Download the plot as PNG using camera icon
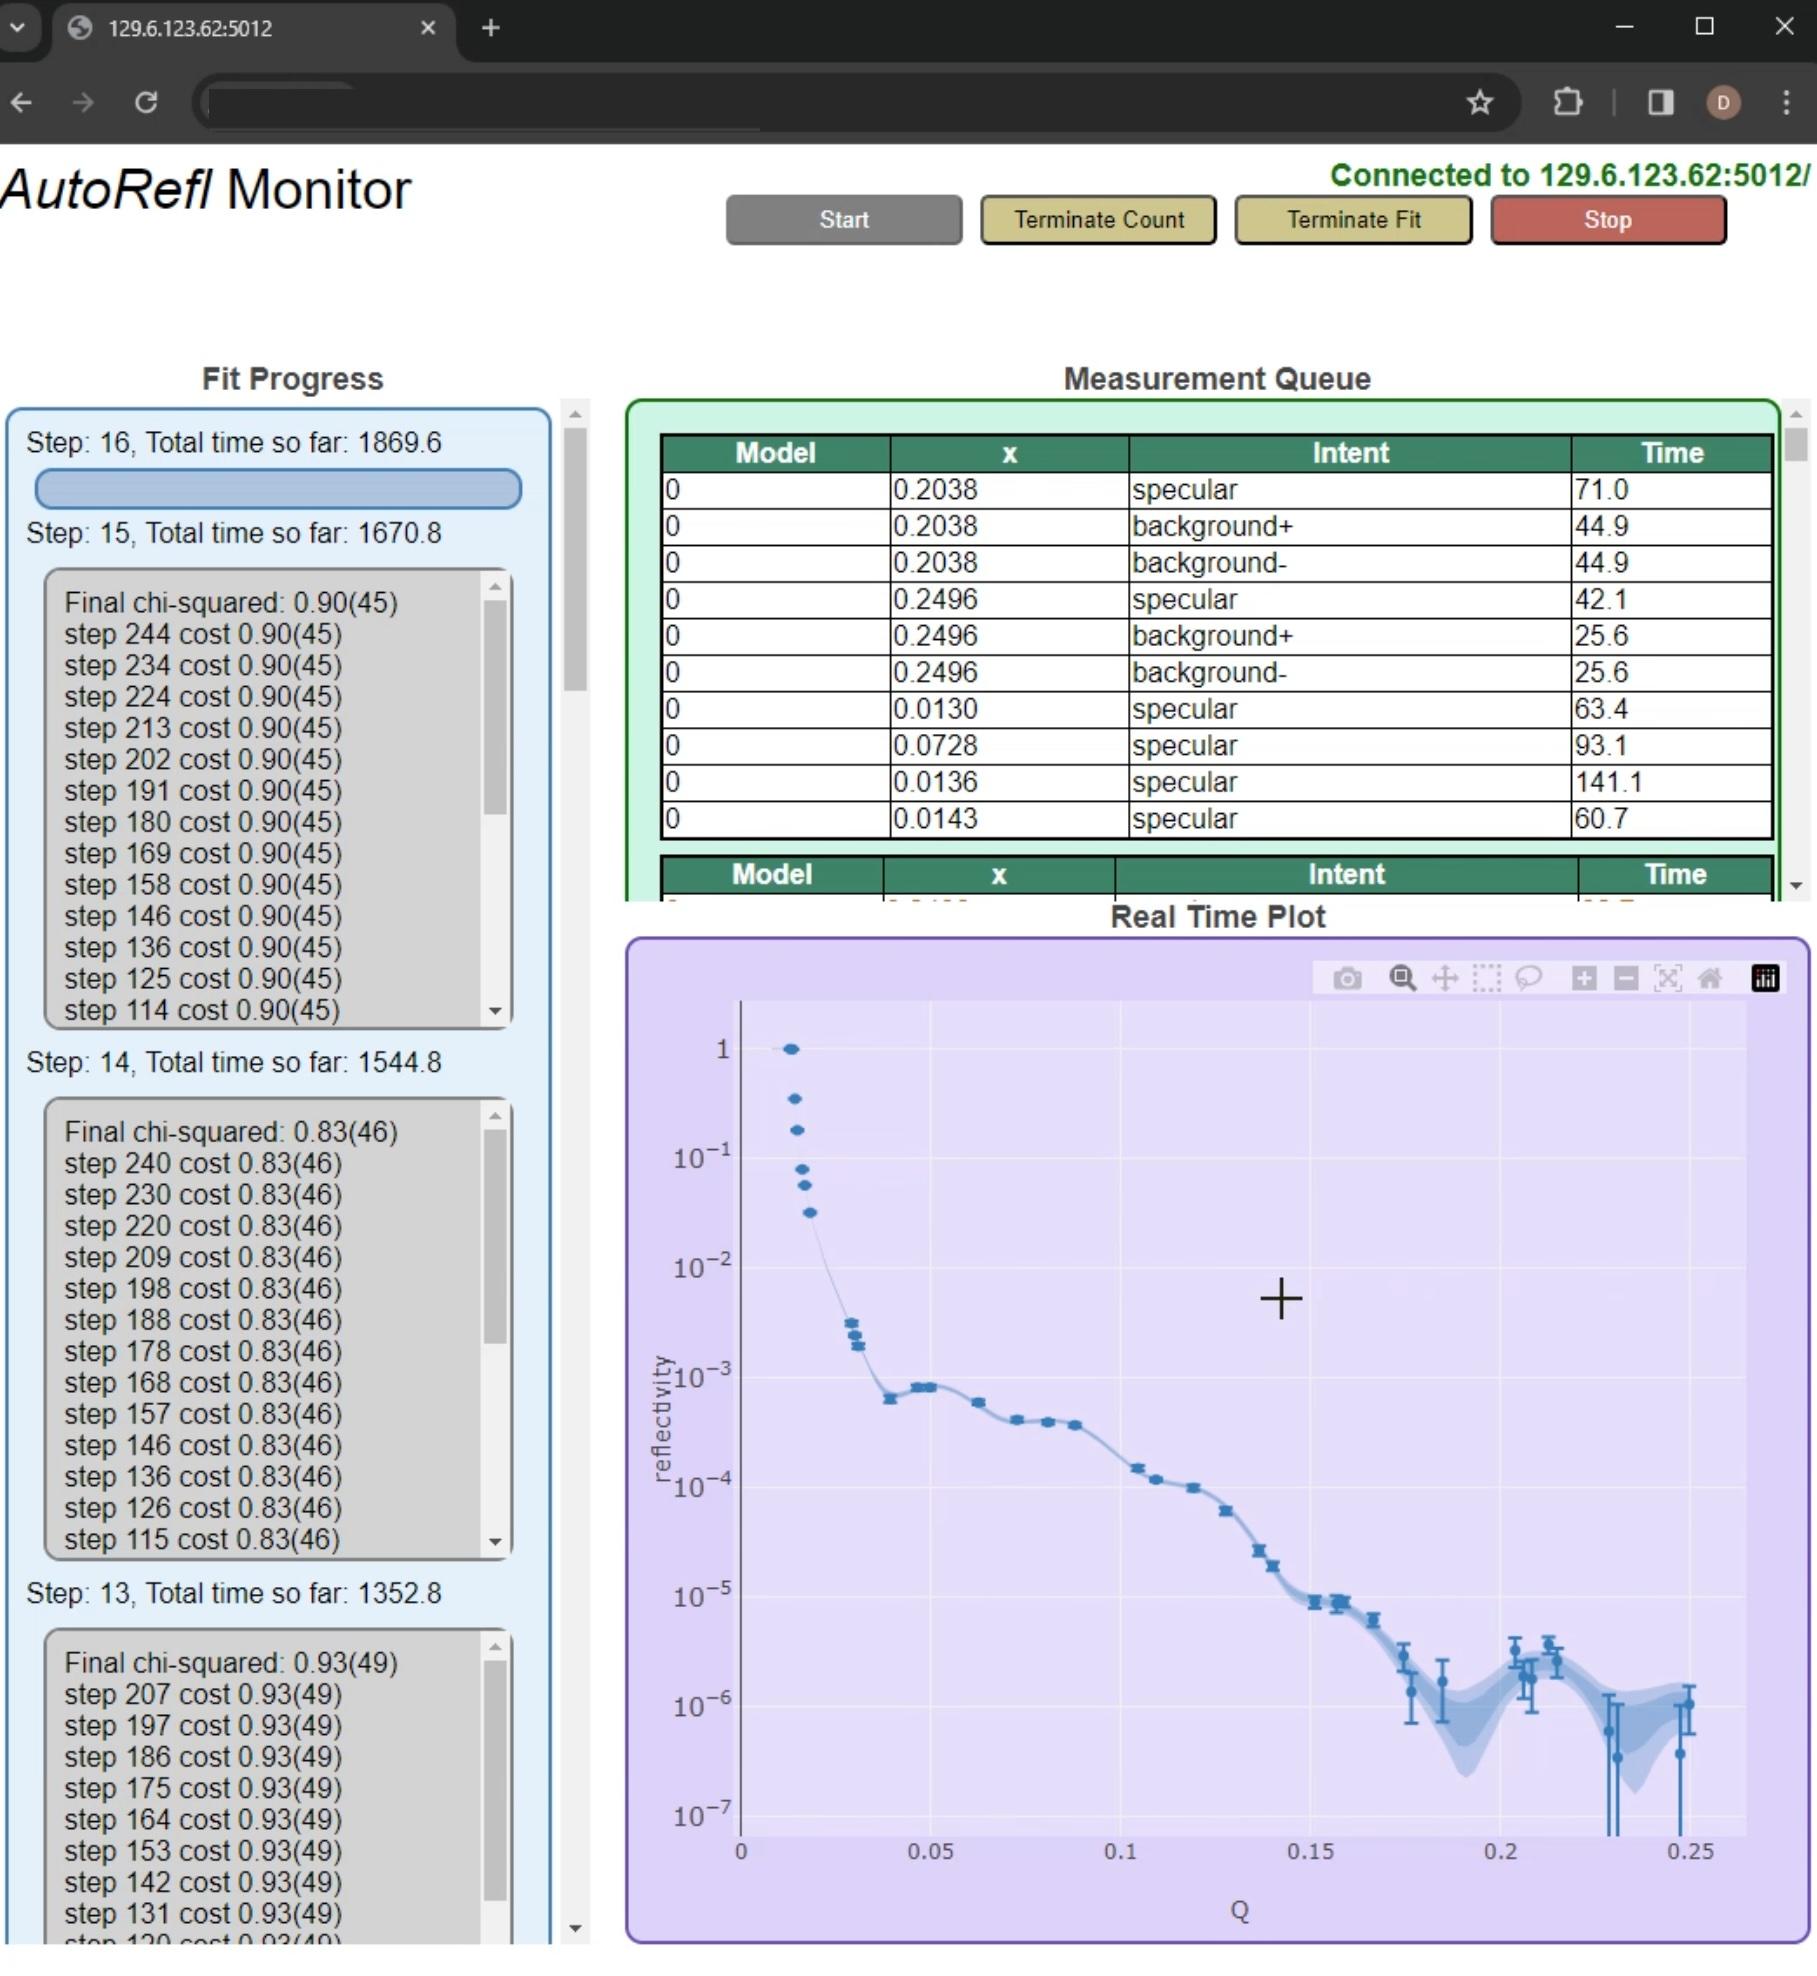The width and height of the screenshot is (1817, 1976). (1348, 978)
